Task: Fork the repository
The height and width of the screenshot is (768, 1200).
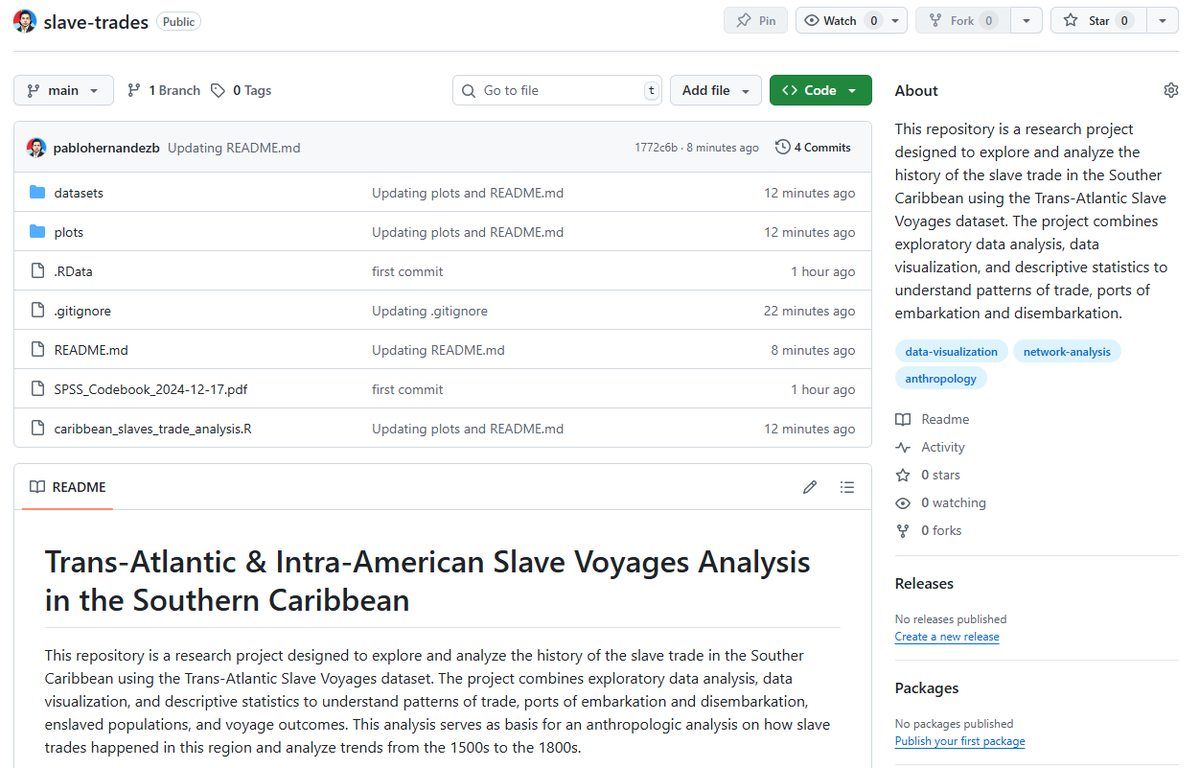Action: click(x=962, y=20)
